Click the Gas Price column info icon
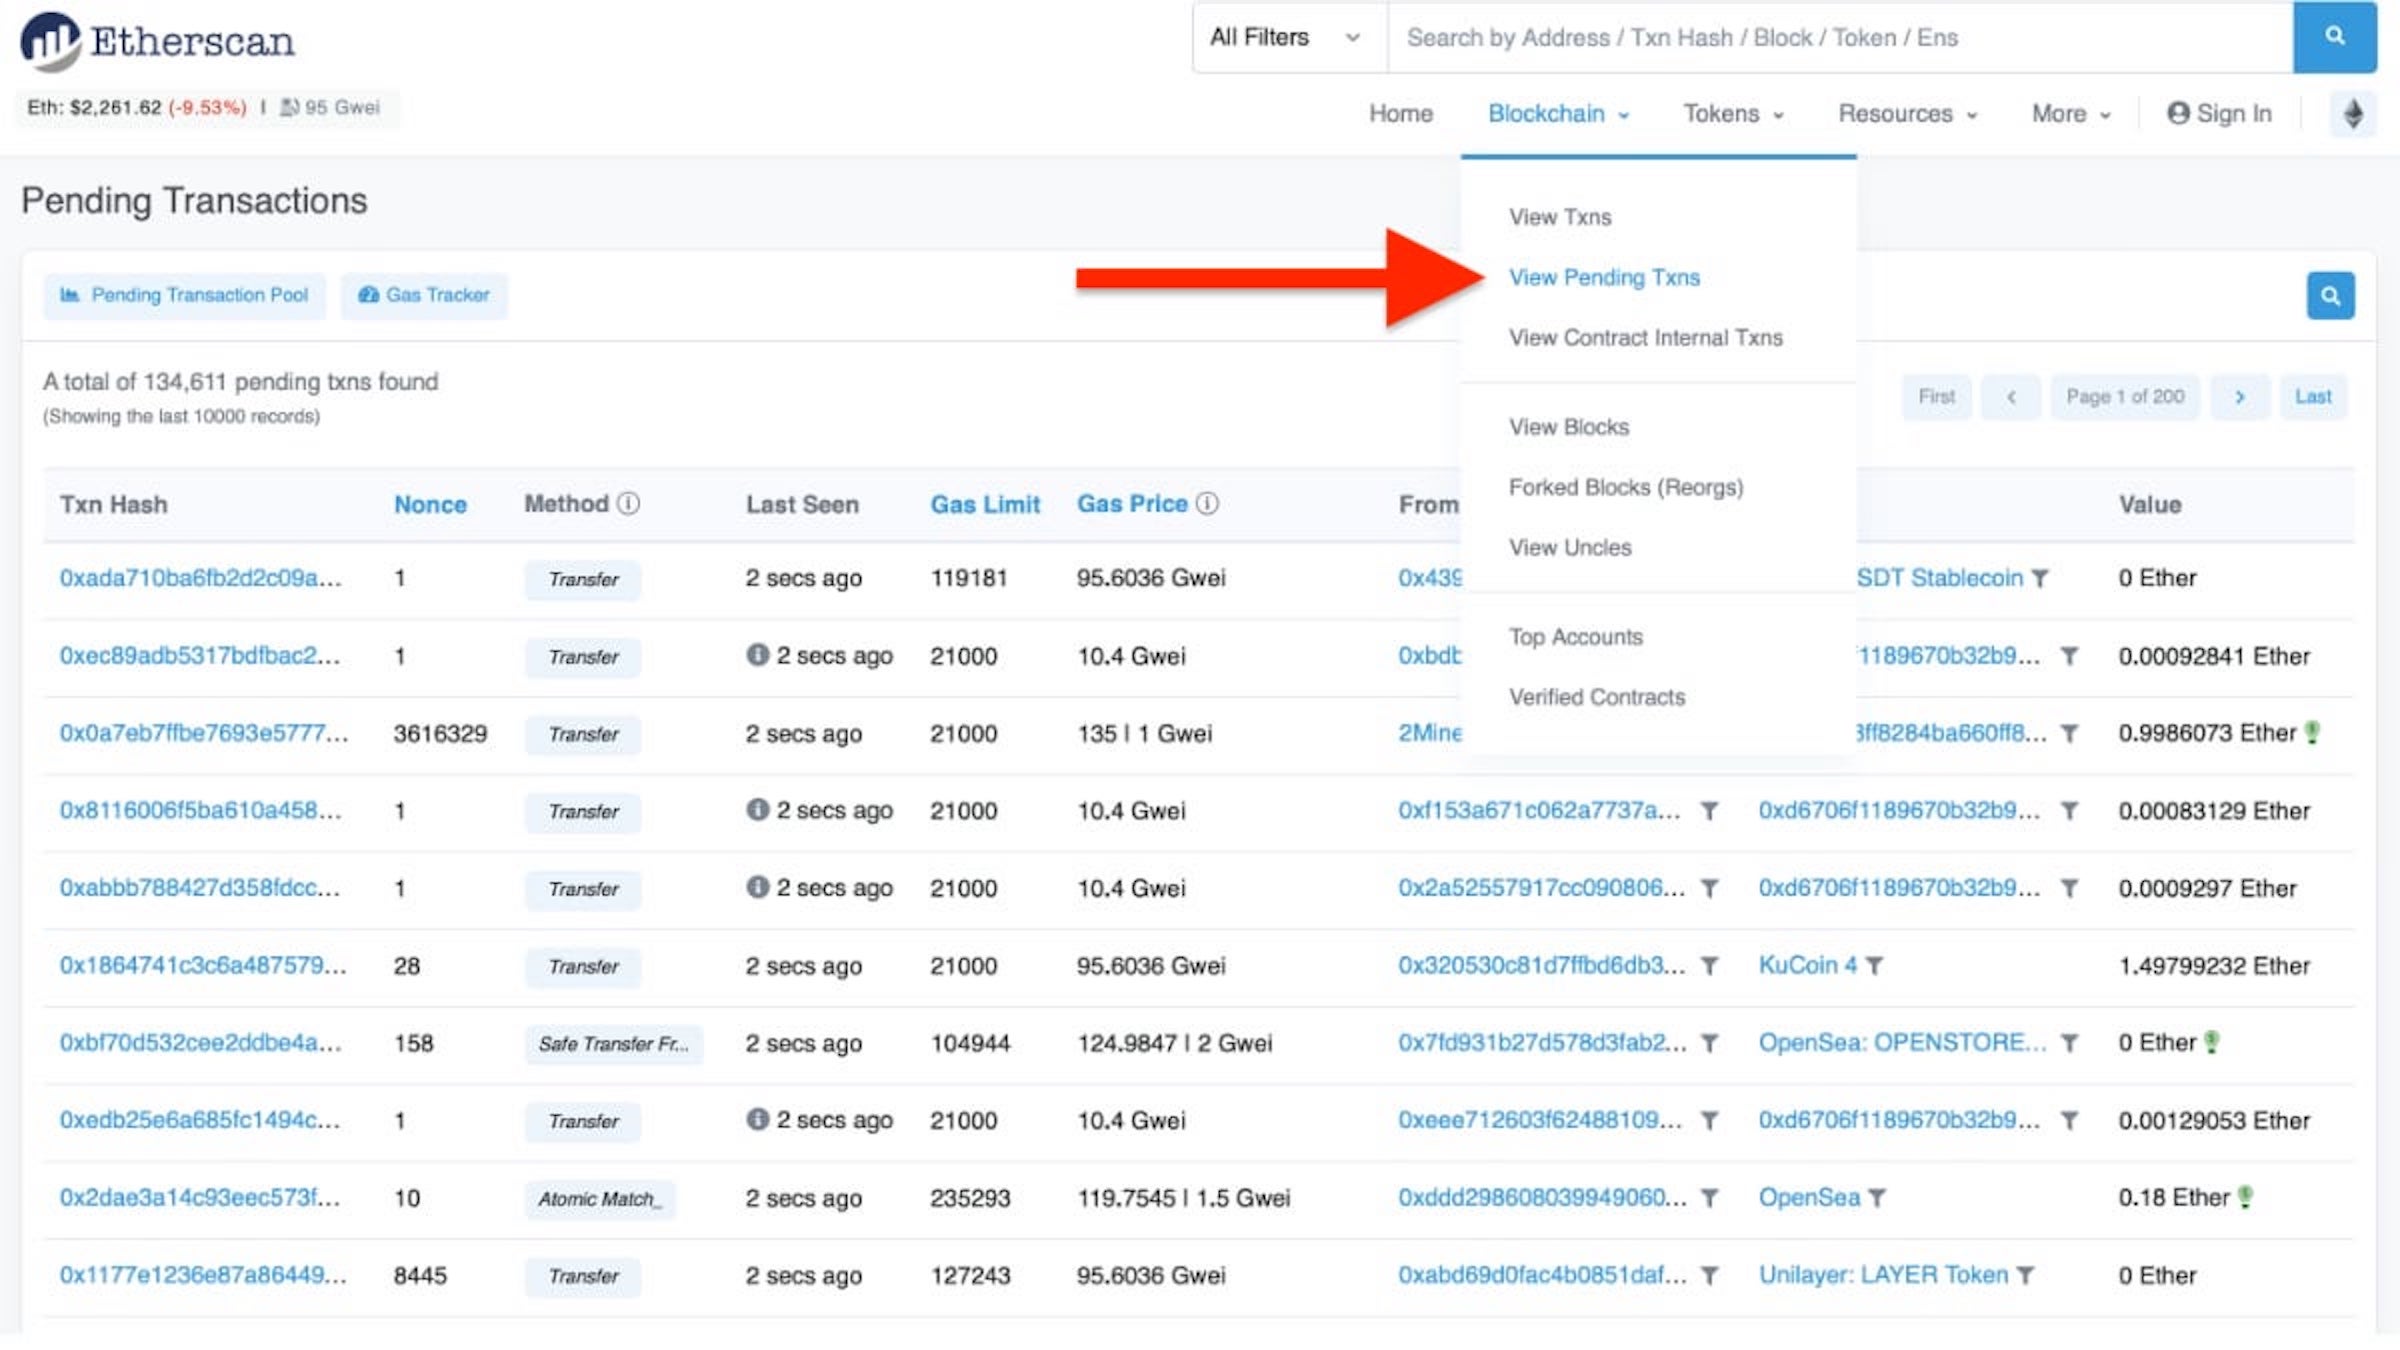 [1208, 504]
